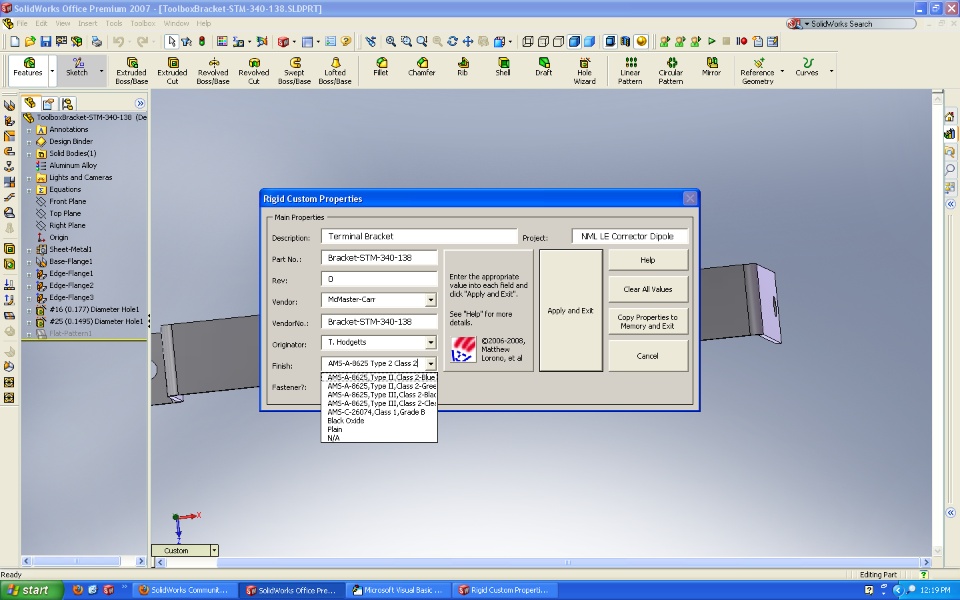Expand the Annotations tree node
This screenshot has width=960, height=600.
click(29, 130)
